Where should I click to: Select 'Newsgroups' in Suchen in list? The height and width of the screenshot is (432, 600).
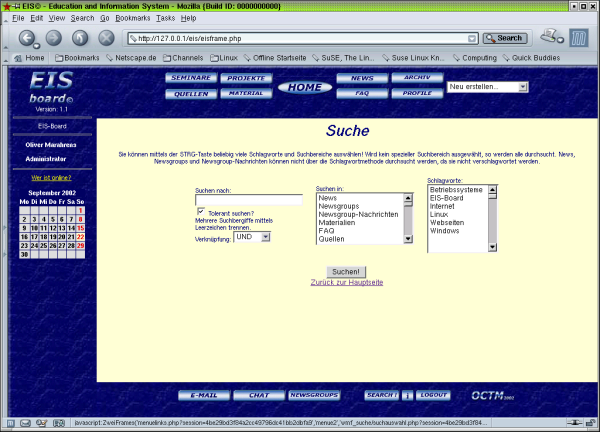tap(340, 207)
